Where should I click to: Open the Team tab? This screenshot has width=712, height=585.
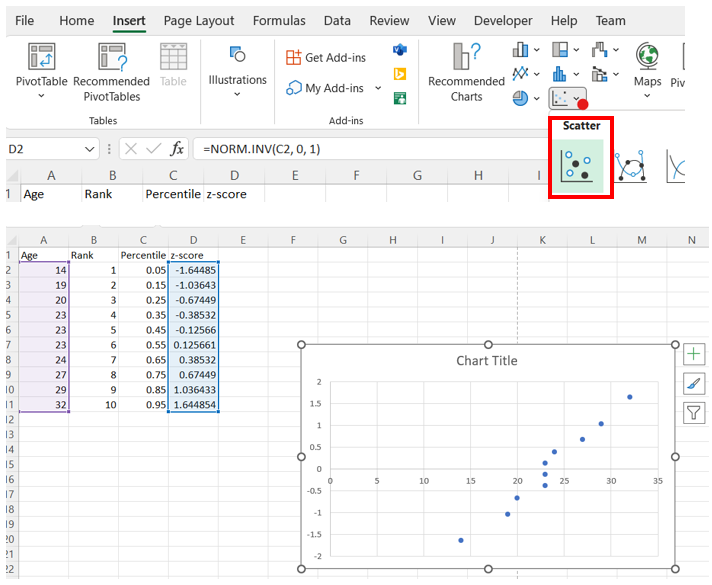click(611, 21)
